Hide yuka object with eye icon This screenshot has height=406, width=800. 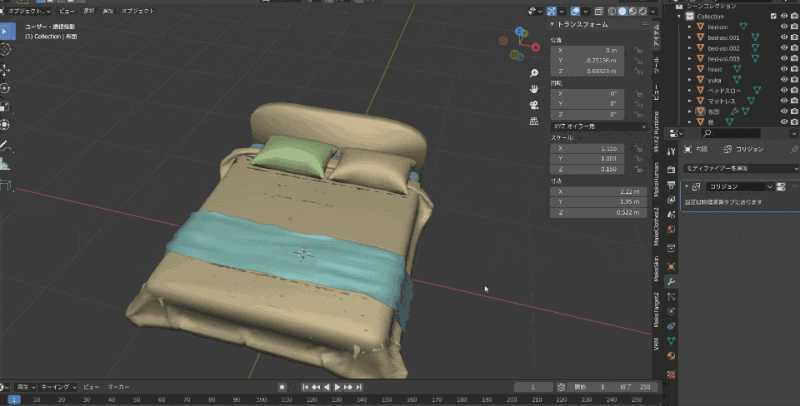tap(784, 80)
